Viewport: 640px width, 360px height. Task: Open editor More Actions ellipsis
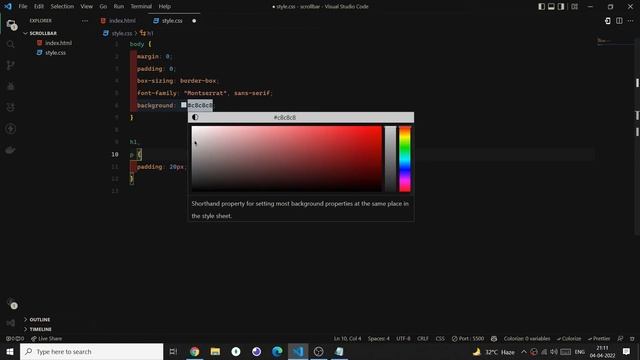pos(631,21)
